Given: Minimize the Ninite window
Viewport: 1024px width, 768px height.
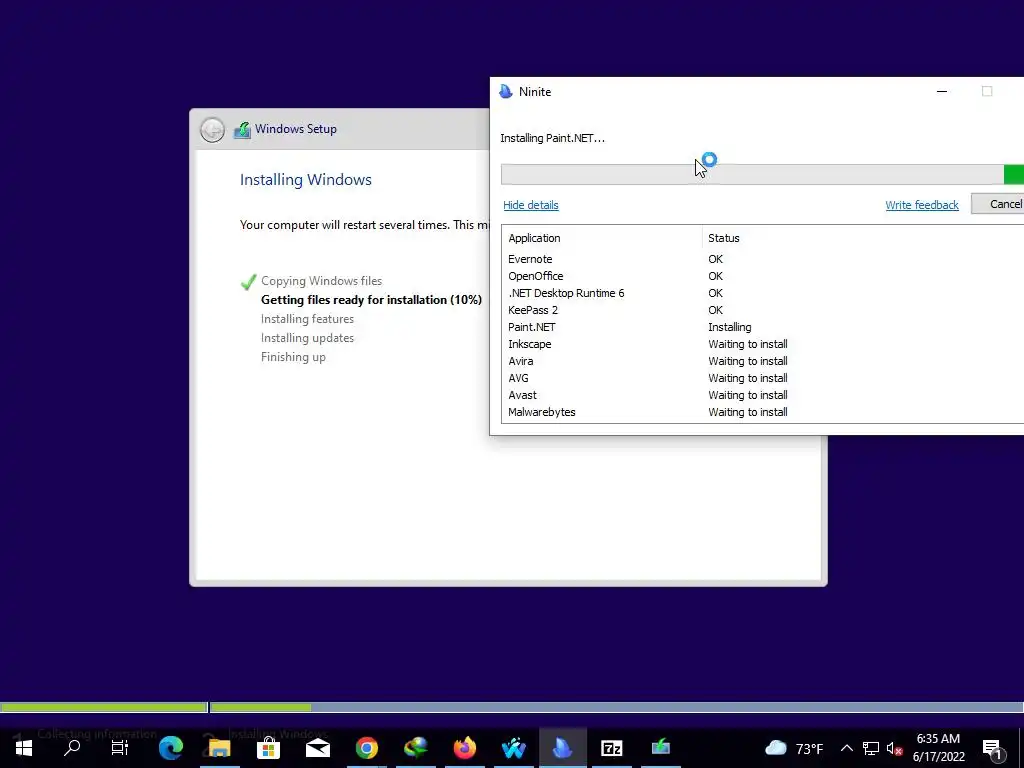Looking at the screenshot, I should pos(942,91).
